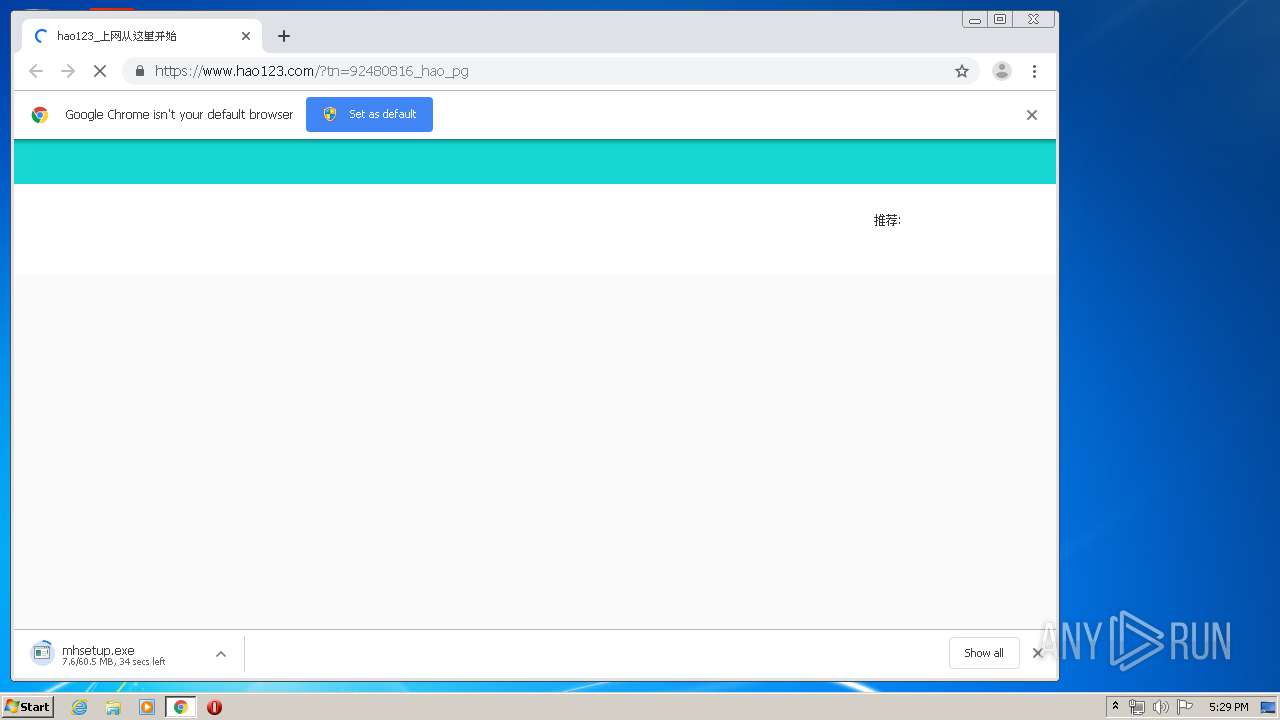Screen dimensions: 1280x720
Task: Open volume control in tray
Action: (x=1160, y=707)
